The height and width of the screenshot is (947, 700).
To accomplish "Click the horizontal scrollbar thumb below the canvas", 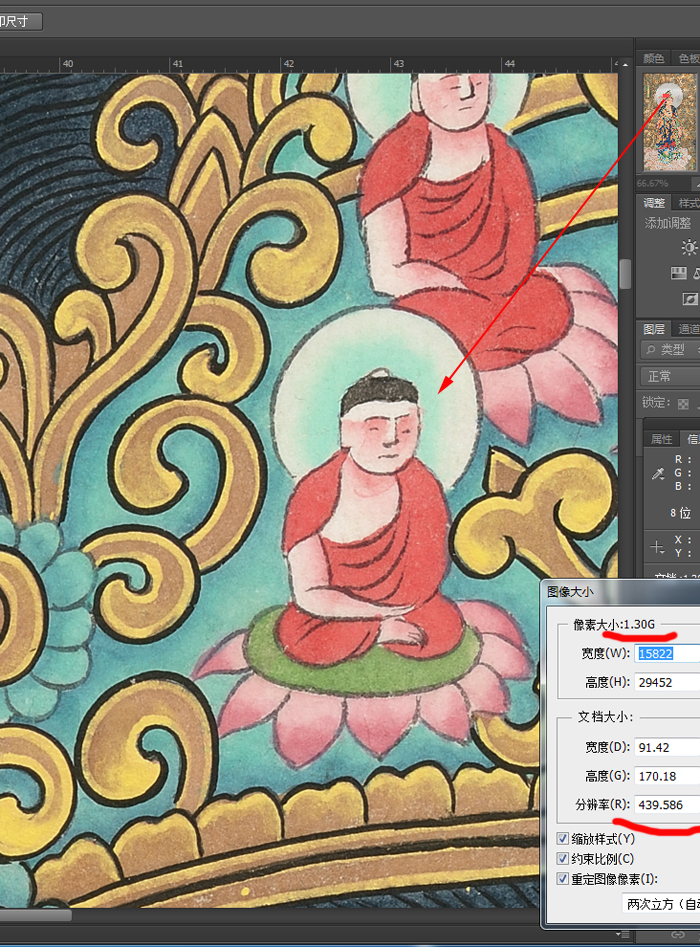I will [x=35, y=914].
